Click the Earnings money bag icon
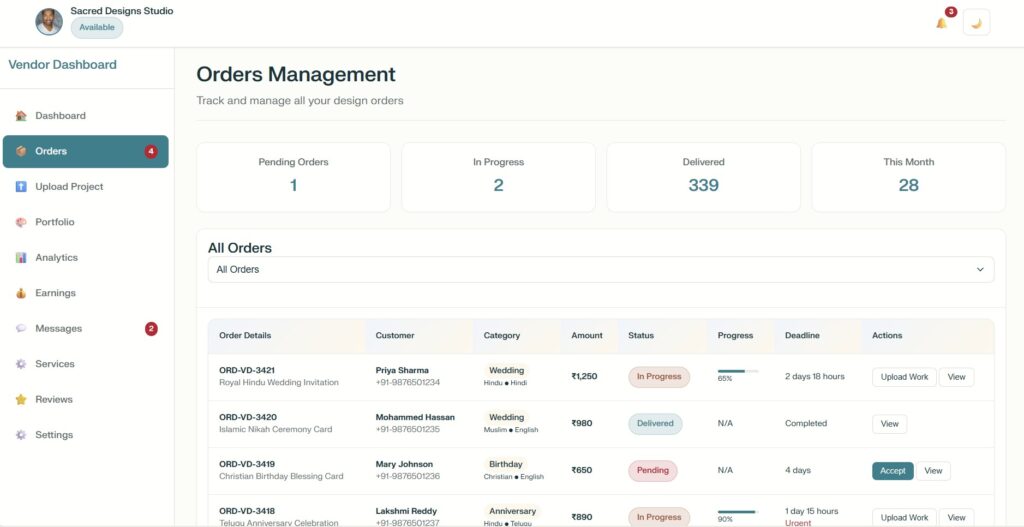 point(21,293)
